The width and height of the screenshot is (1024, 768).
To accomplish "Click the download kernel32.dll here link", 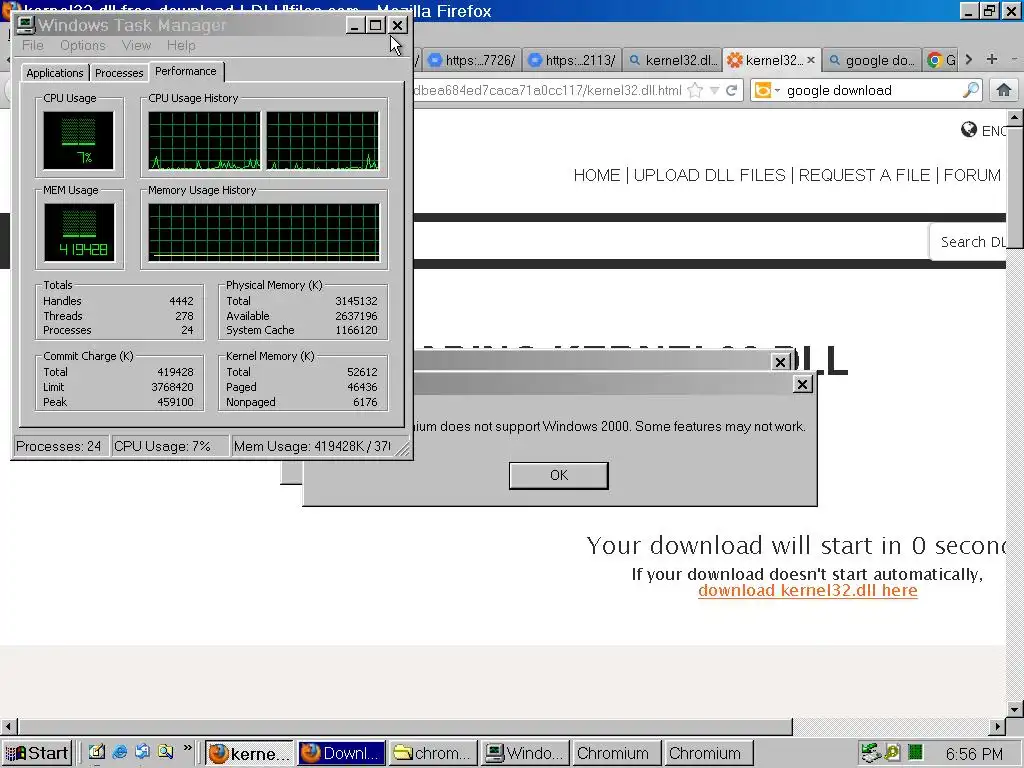I will click(x=808, y=590).
